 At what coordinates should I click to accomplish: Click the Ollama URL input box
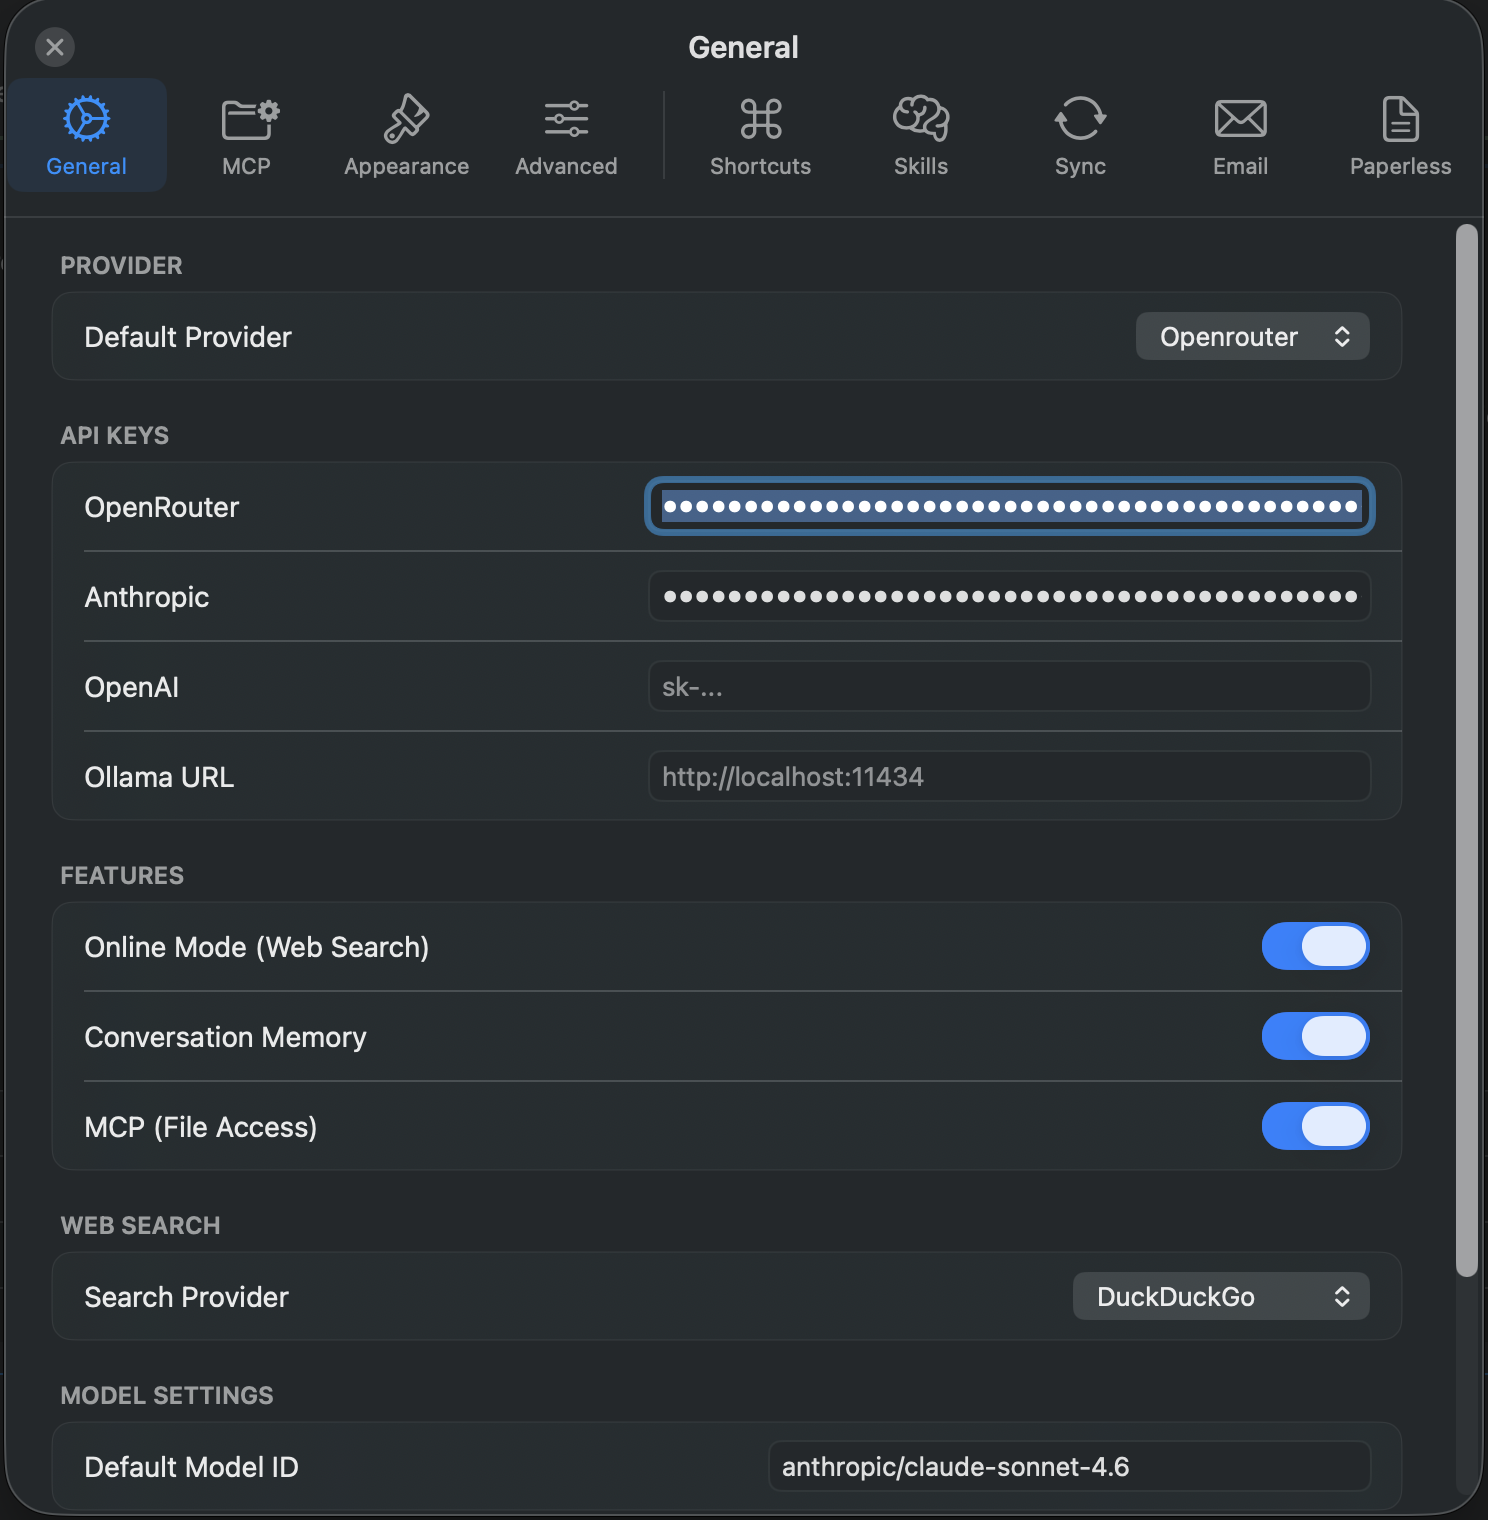click(x=1008, y=776)
